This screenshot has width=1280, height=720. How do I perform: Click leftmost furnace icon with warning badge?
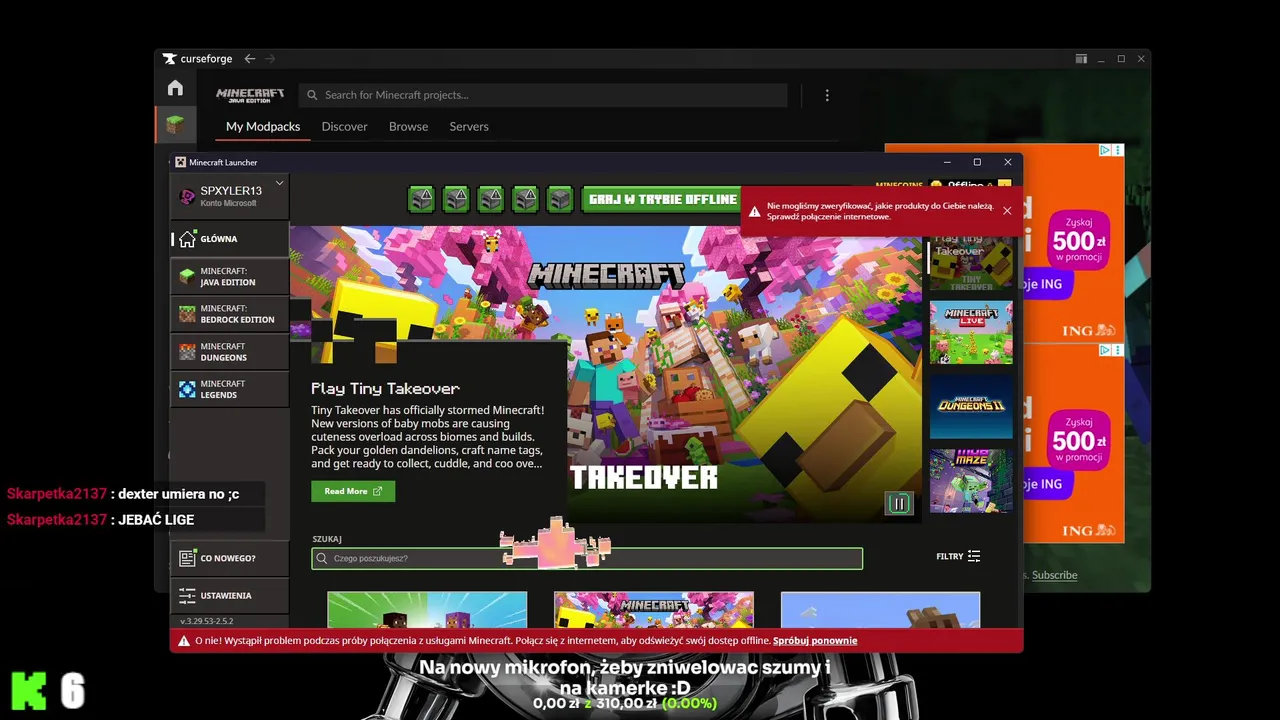(421, 199)
